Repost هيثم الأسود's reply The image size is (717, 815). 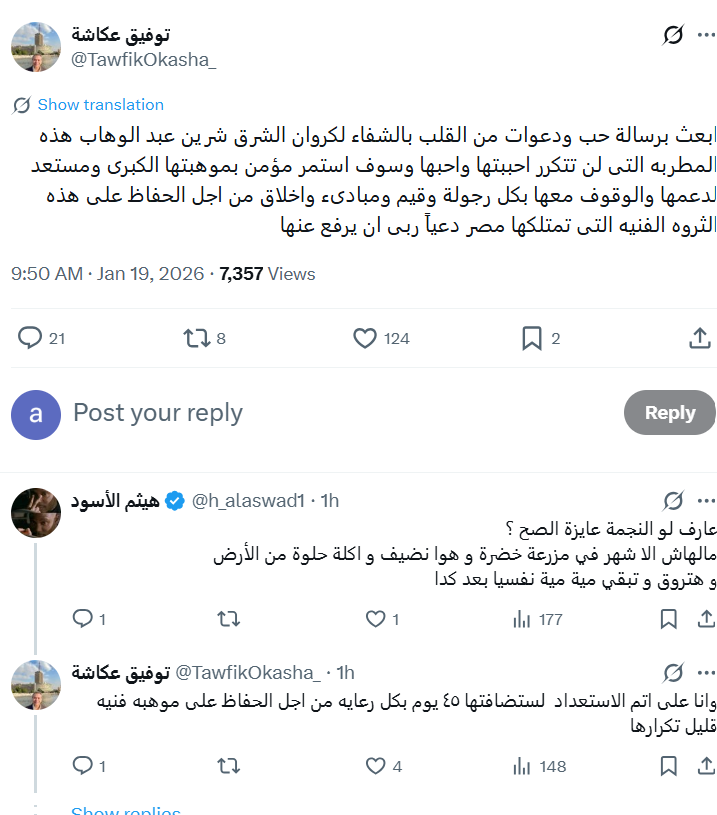pos(229,620)
